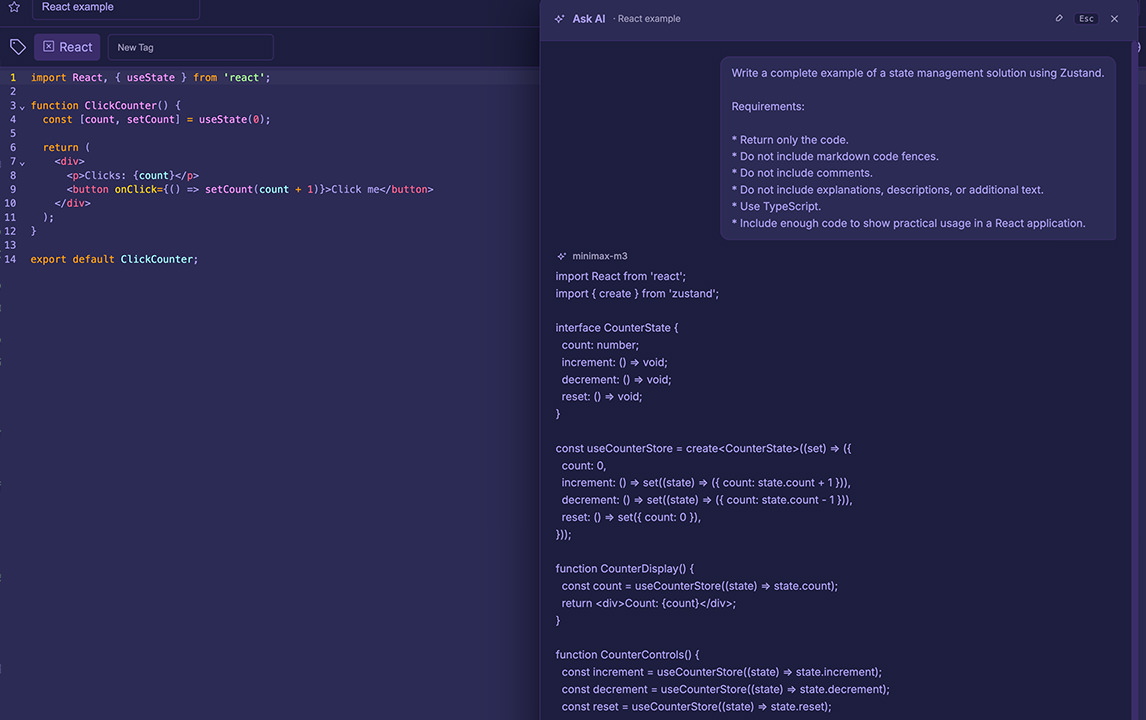Click the 'const increment = useCounterStore' line
The width and height of the screenshot is (1146, 720).
pos(722,672)
